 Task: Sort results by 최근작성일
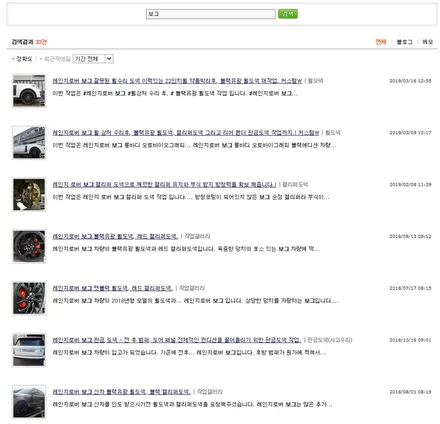coord(57,59)
